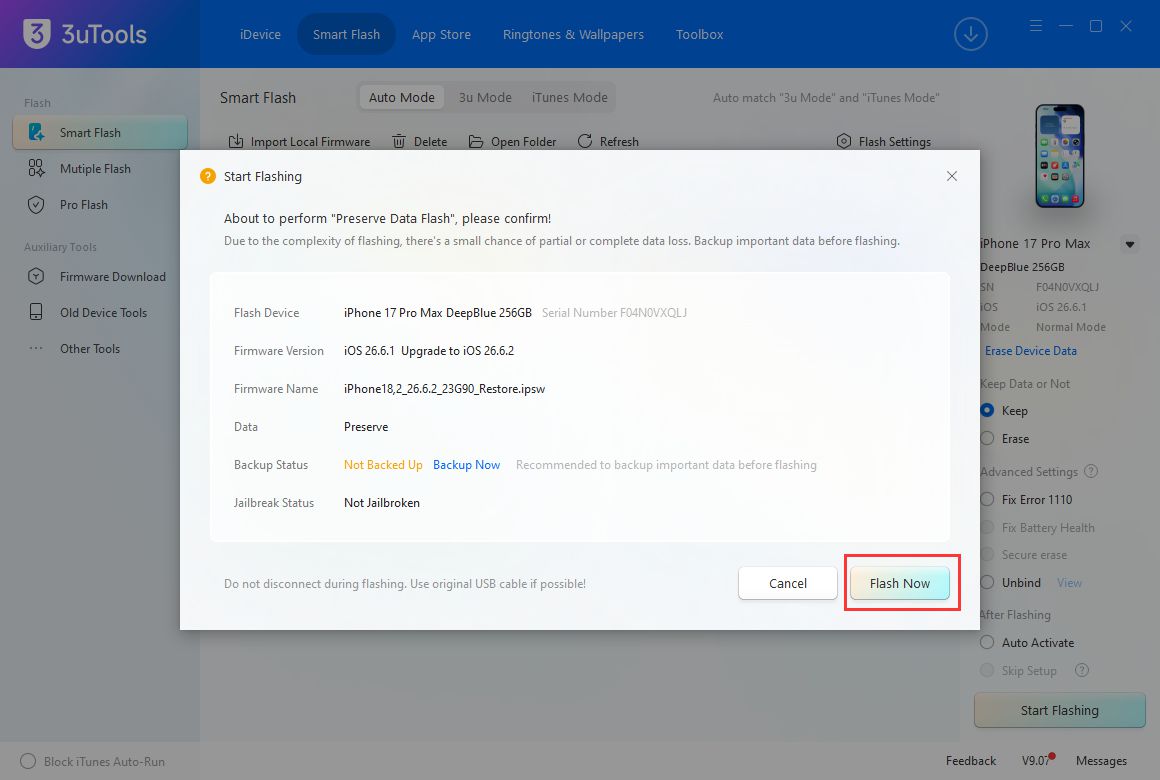Switch to the iDevice tab
The width and height of the screenshot is (1160, 780).
coord(260,34)
